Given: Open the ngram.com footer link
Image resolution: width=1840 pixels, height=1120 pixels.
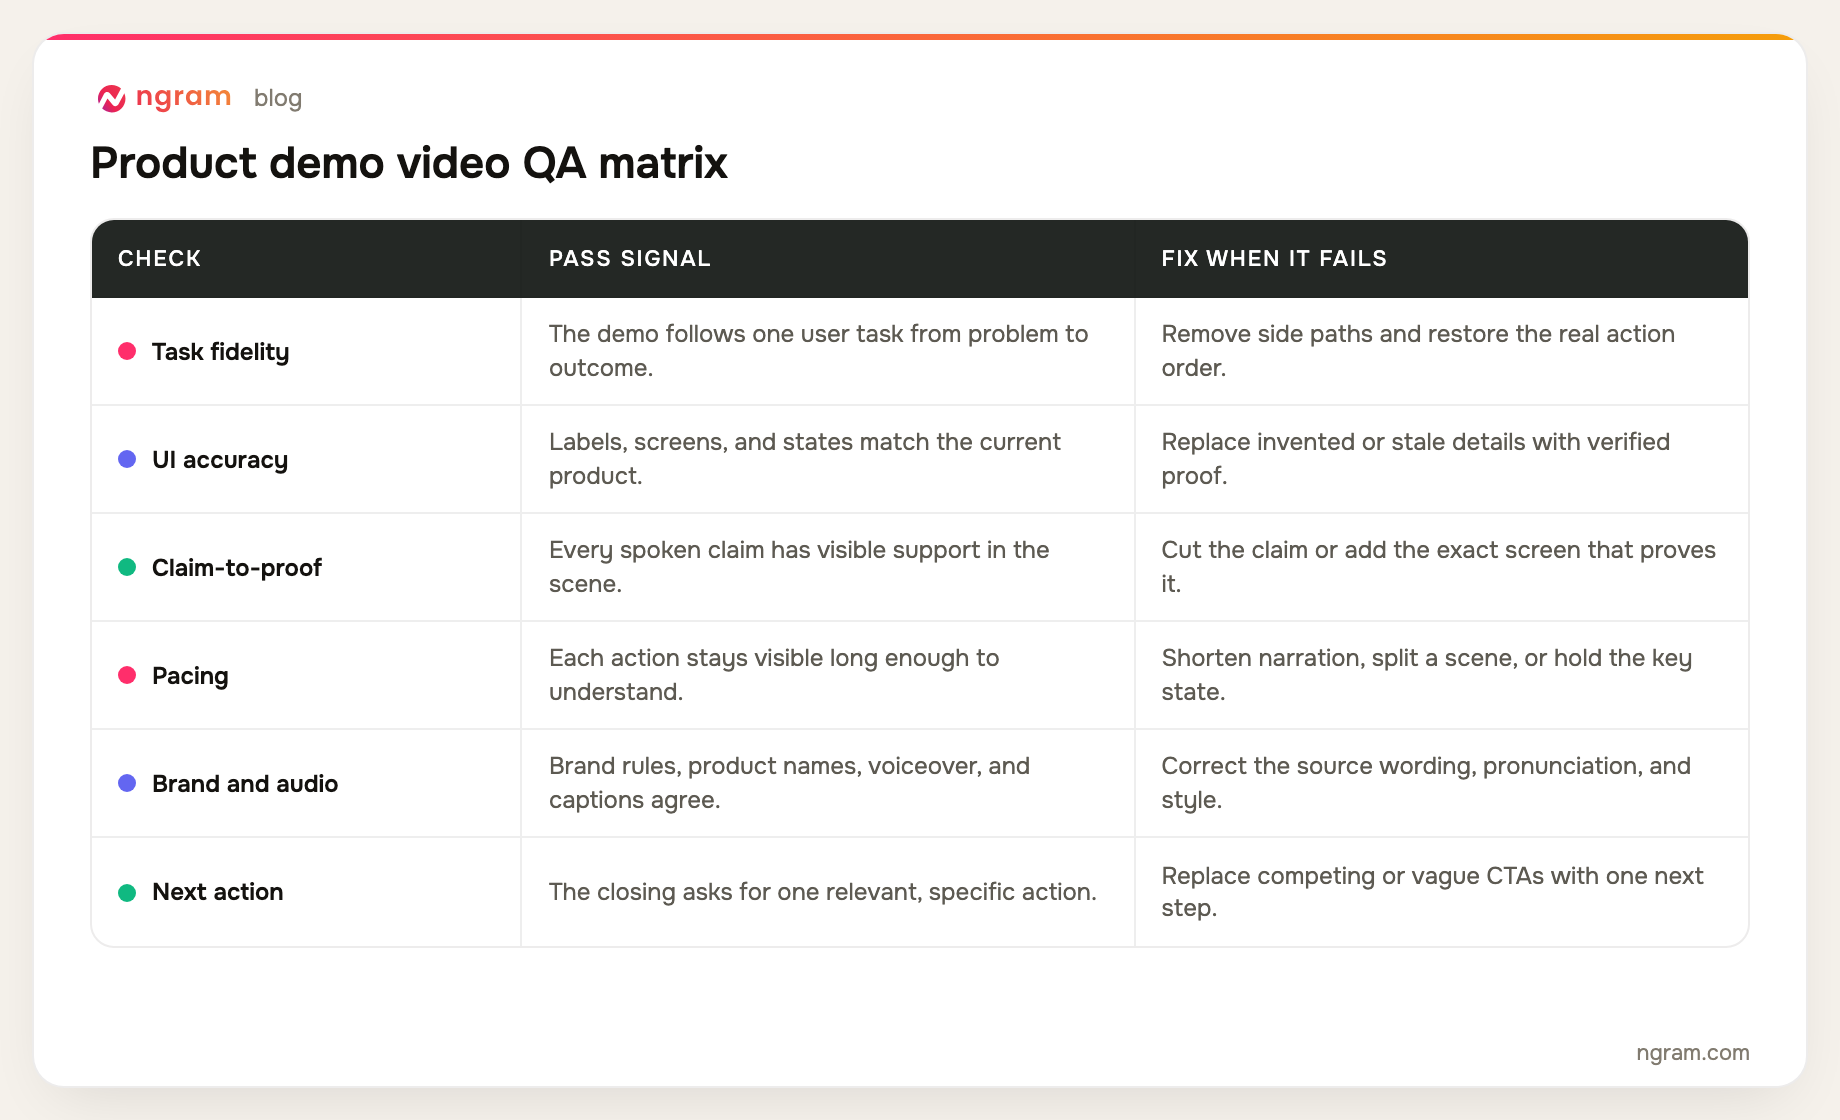Looking at the screenshot, I should click(1693, 1053).
